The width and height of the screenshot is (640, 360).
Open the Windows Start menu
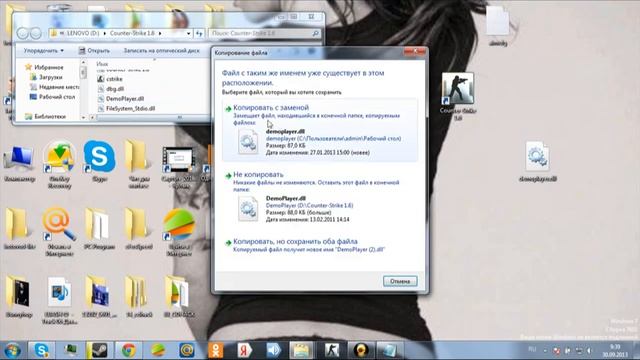click(13, 351)
